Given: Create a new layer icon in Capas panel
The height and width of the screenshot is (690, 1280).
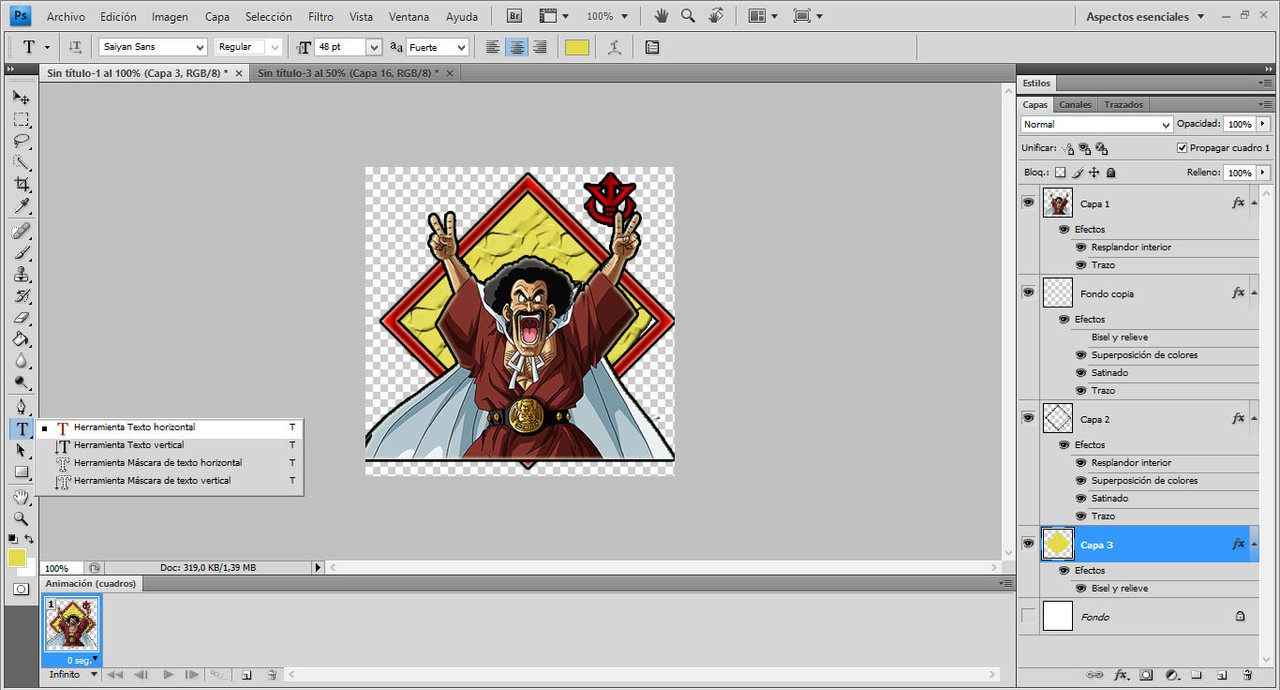Looking at the screenshot, I should [x=1221, y=675].
